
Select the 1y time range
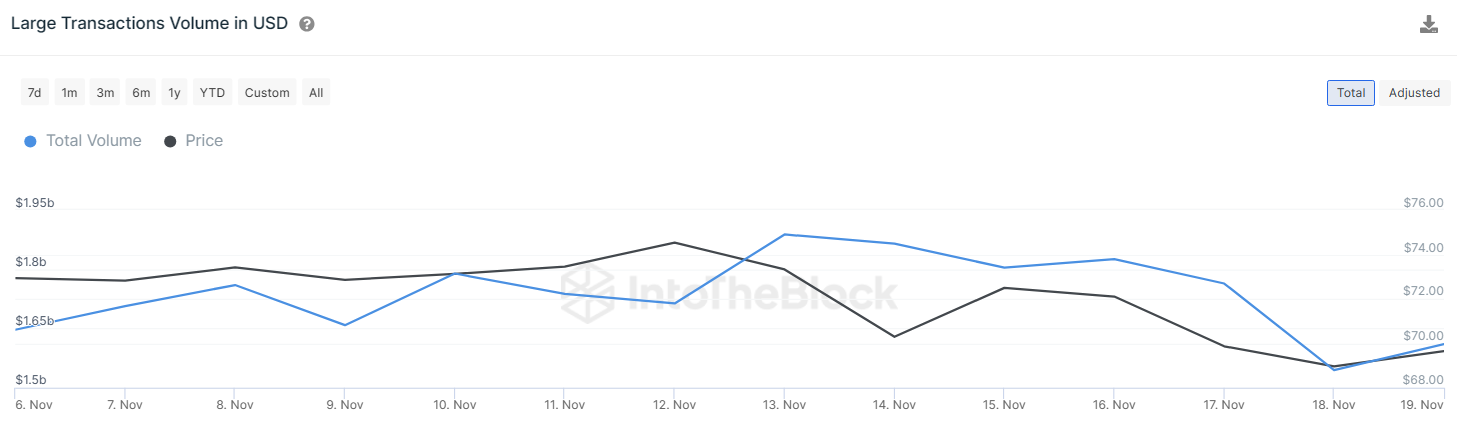pyautogui.click(x=175, y=93)
